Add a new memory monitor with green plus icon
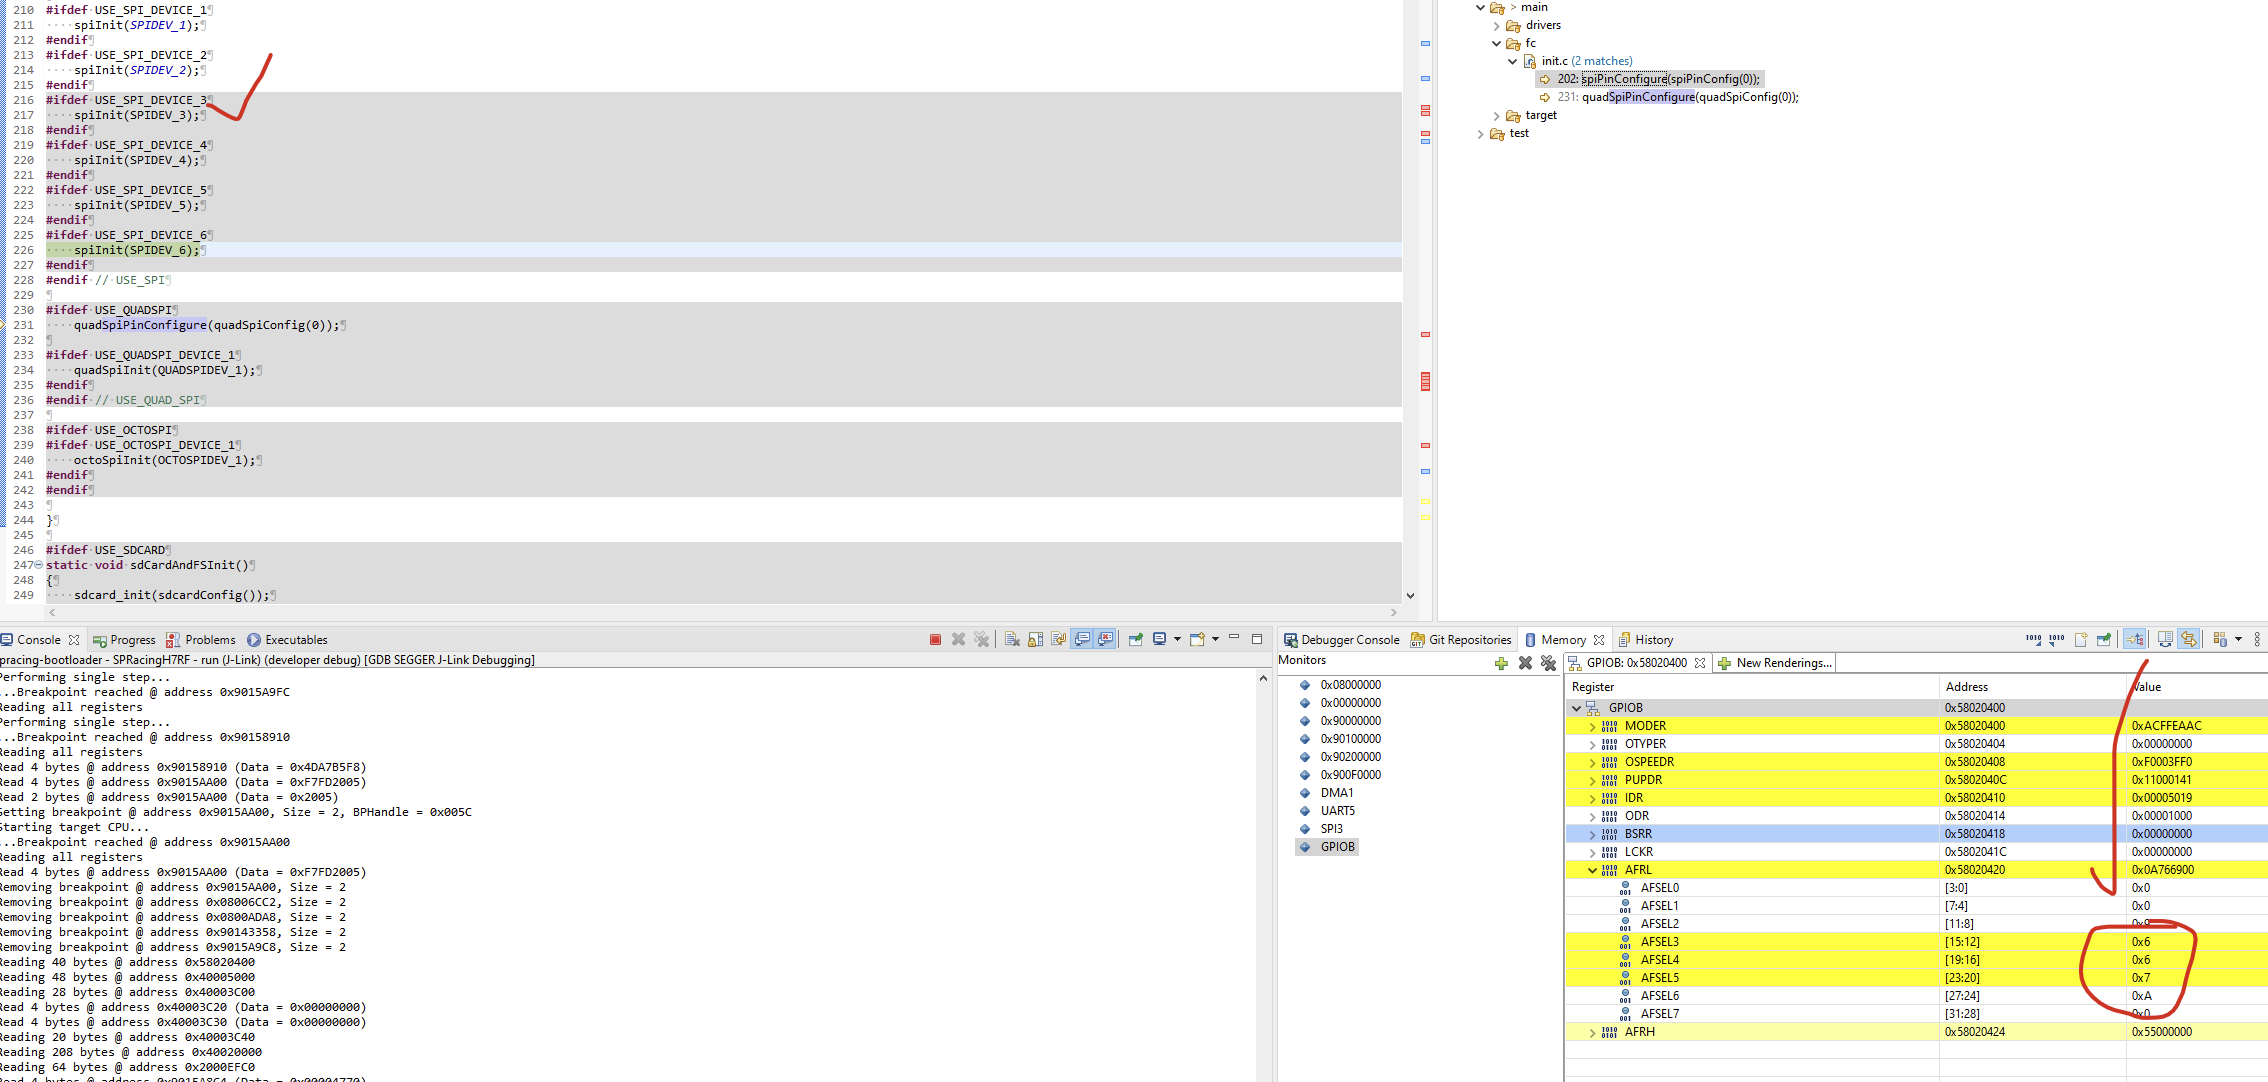 pyautogui.click(x=1501, y=663)
